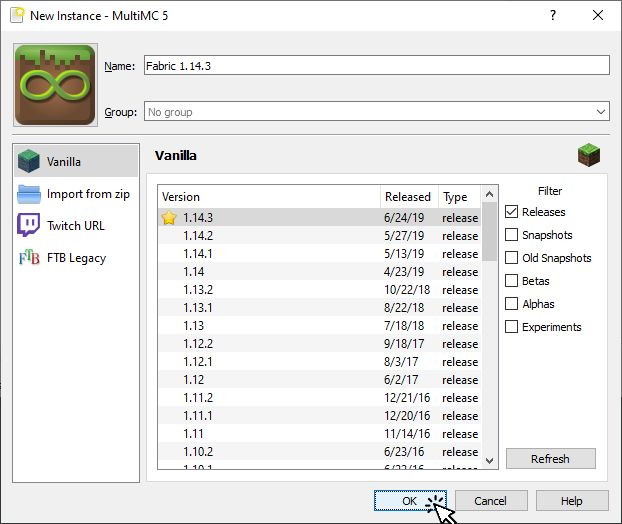The width and height of the screenshot is (622, 524).
Task: Close the New Instance dialog
Action: point(598,15)
